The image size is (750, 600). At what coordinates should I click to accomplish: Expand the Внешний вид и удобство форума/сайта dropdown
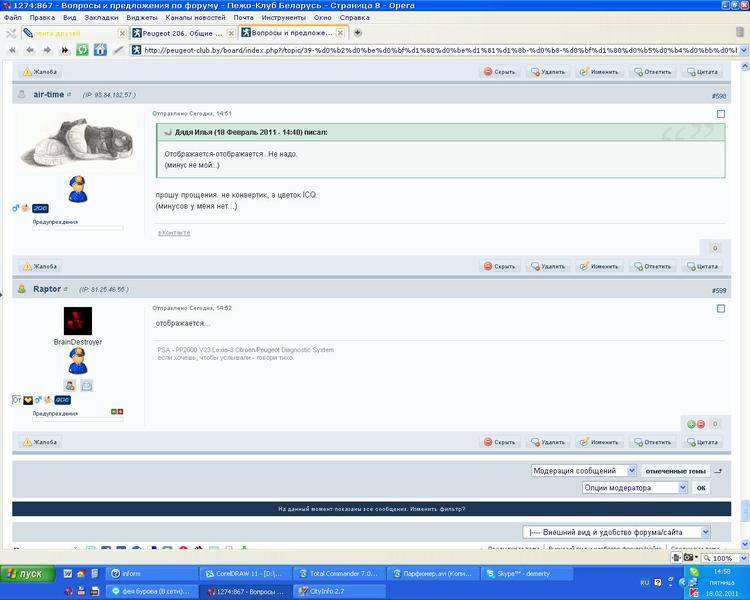617,532
